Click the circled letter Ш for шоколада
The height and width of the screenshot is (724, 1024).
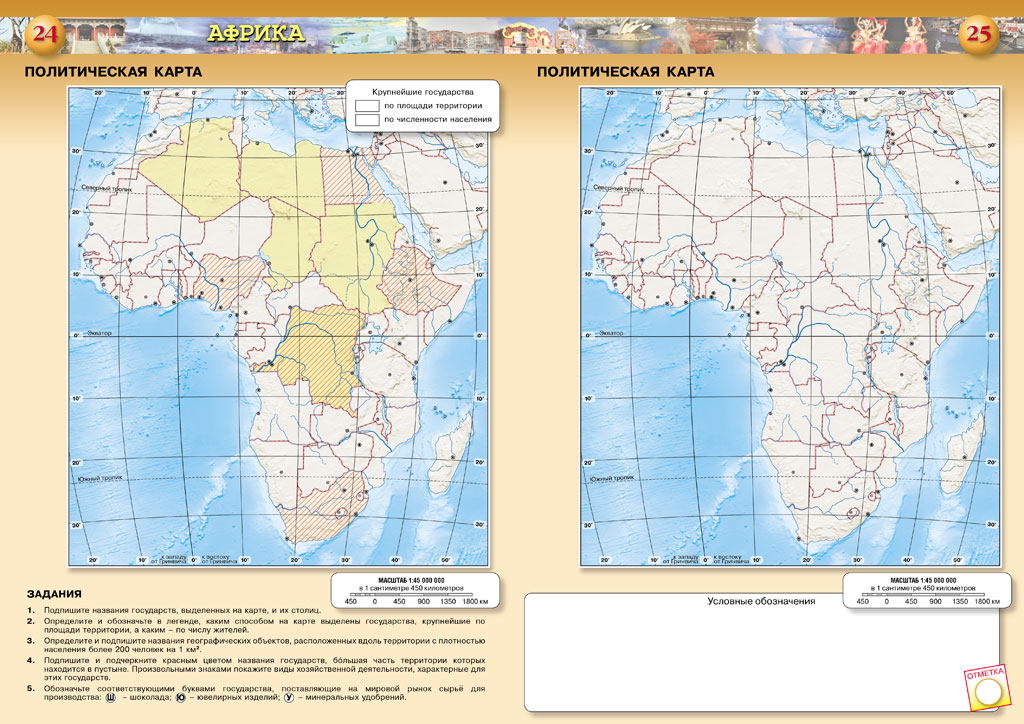110,697
